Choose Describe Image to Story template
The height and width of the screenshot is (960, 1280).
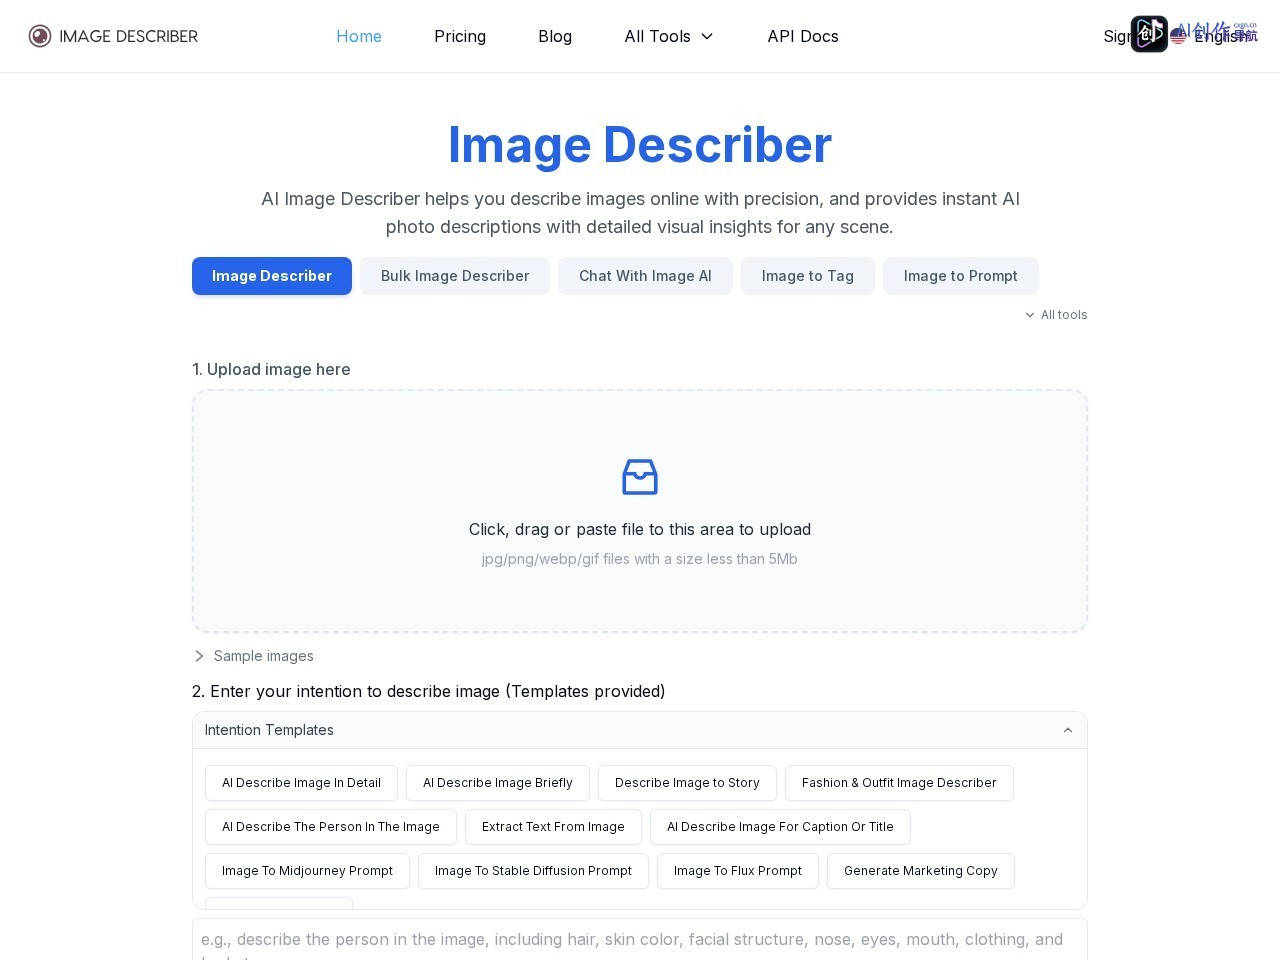click(x=687, y=783)
